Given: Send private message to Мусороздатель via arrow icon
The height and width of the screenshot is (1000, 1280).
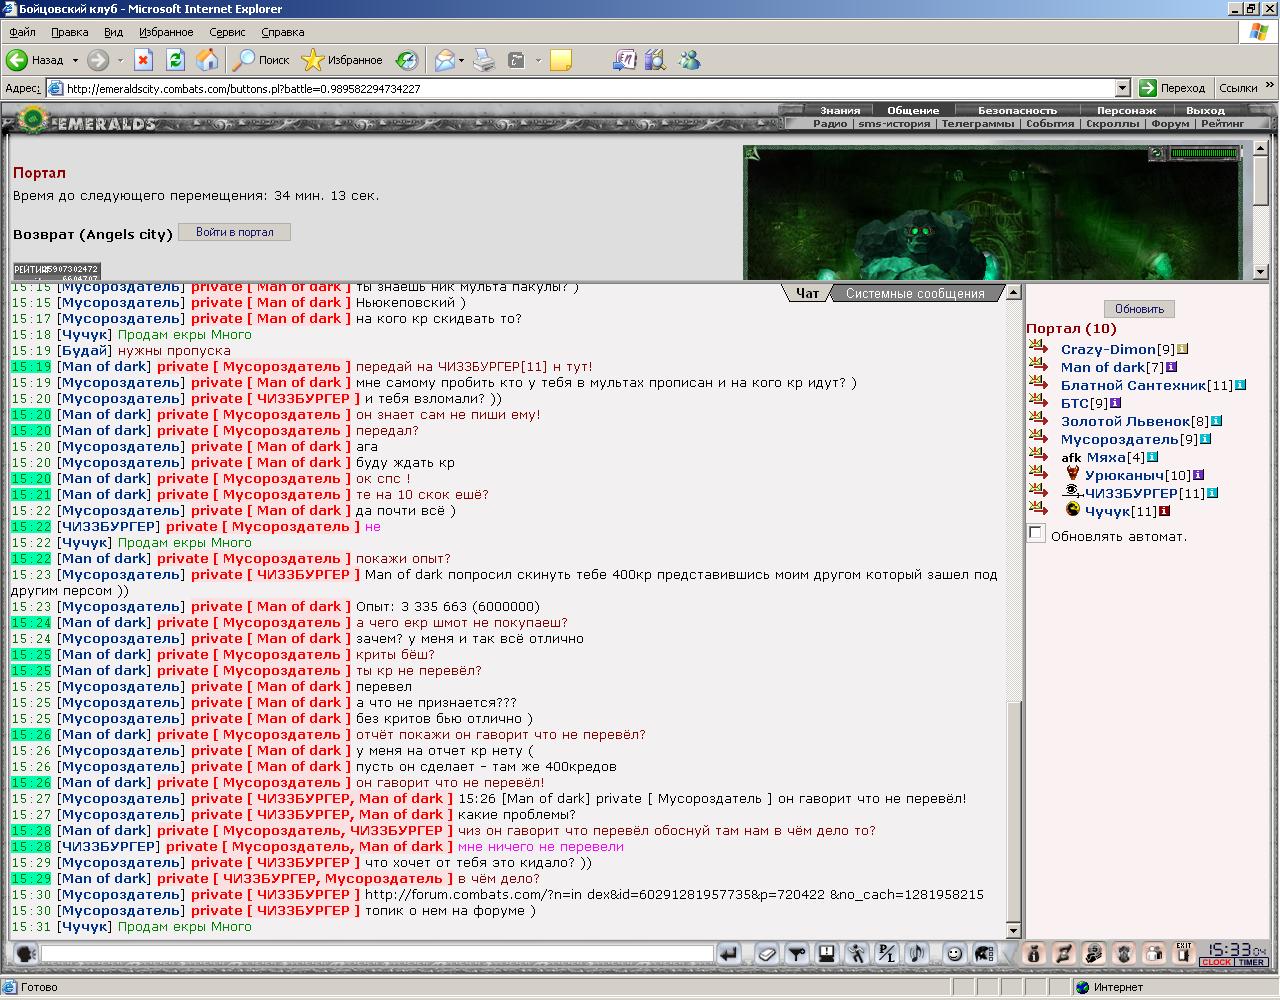Looking at the screenshot, I should (x=1038, y=437).
